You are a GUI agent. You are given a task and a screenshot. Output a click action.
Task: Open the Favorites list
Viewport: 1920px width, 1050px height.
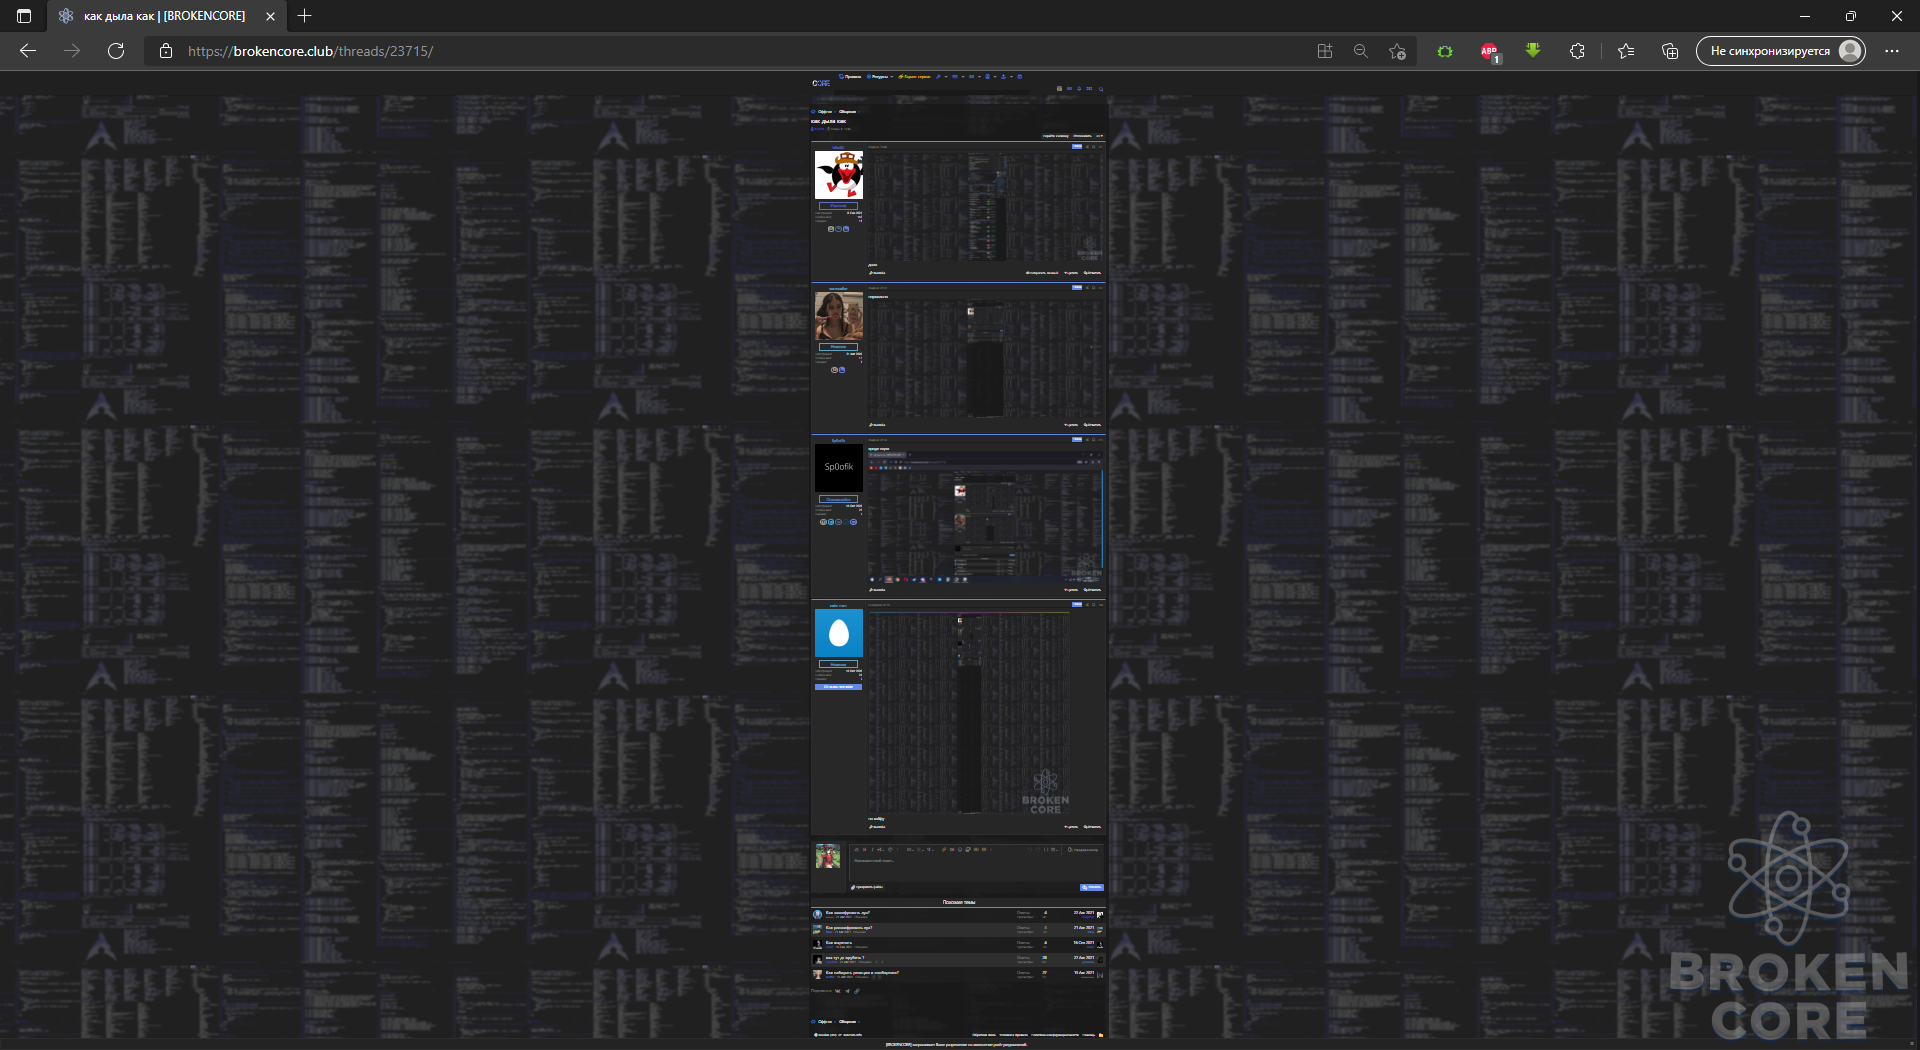[1626, 51]
